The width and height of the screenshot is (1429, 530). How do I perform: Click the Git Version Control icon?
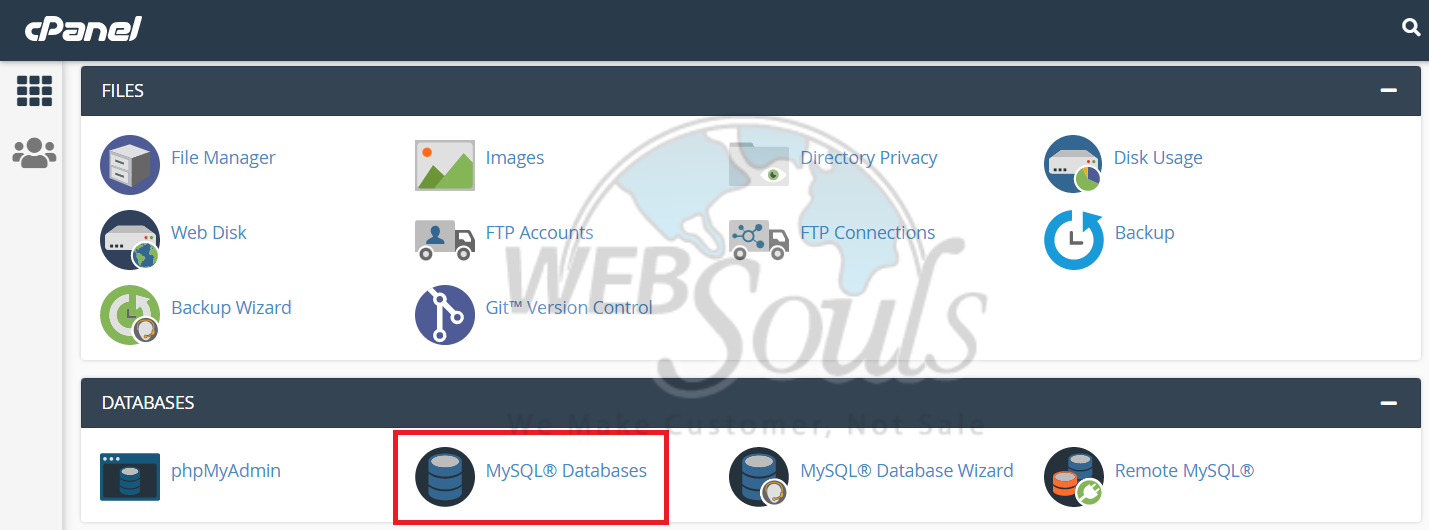445,315
